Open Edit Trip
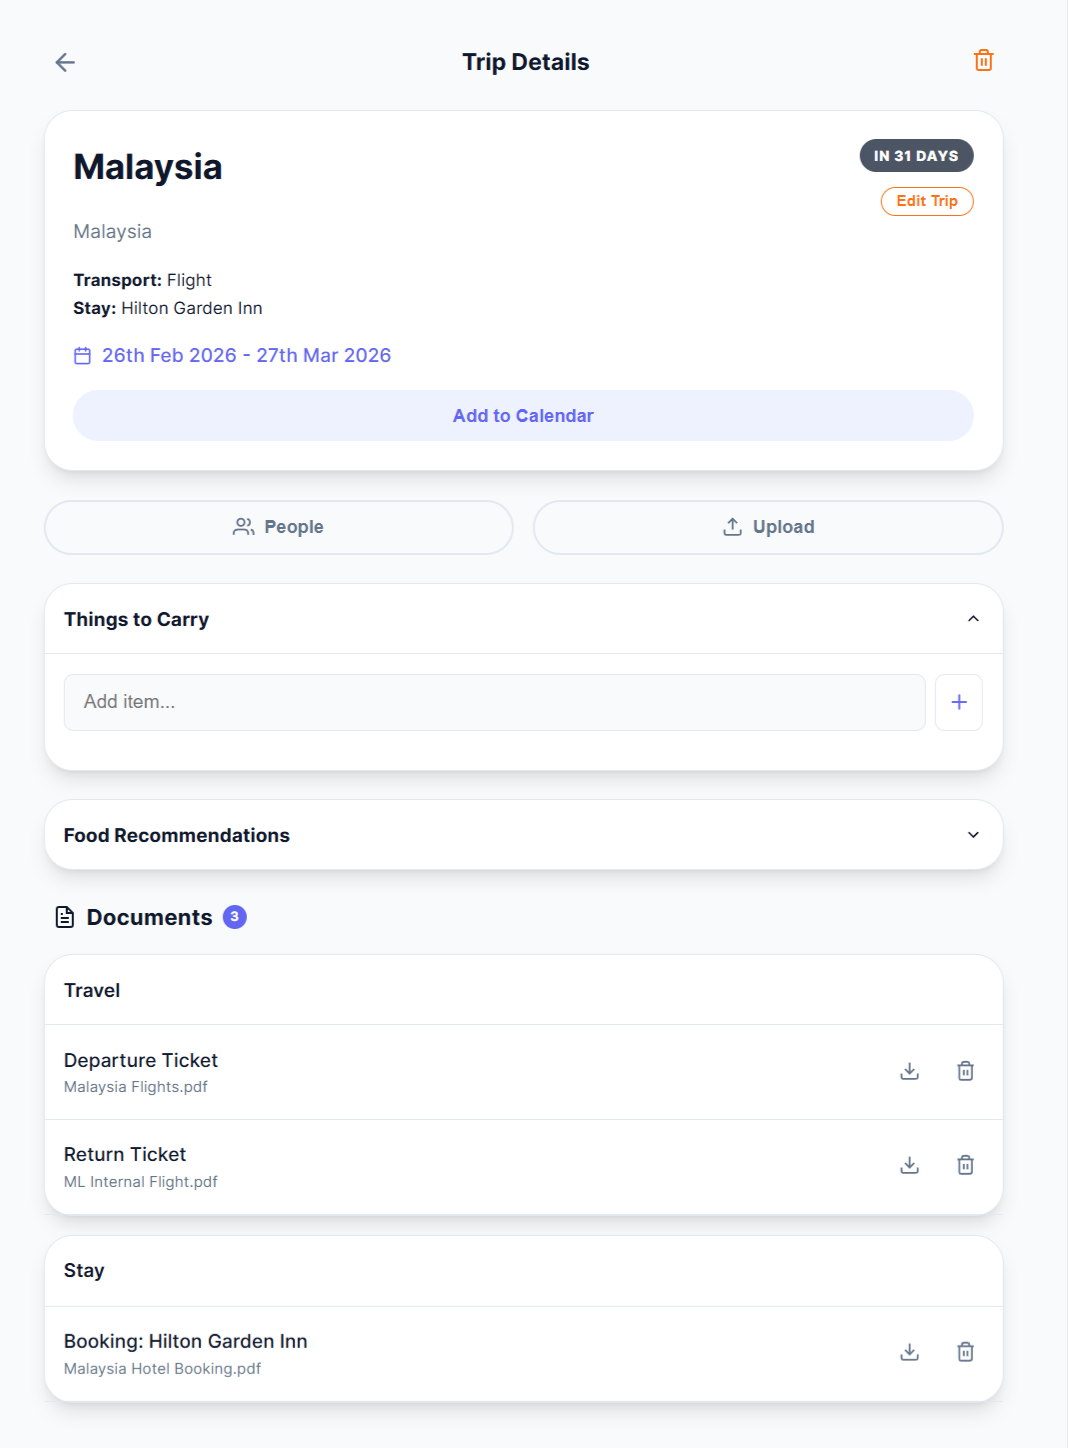 (926, 201)
